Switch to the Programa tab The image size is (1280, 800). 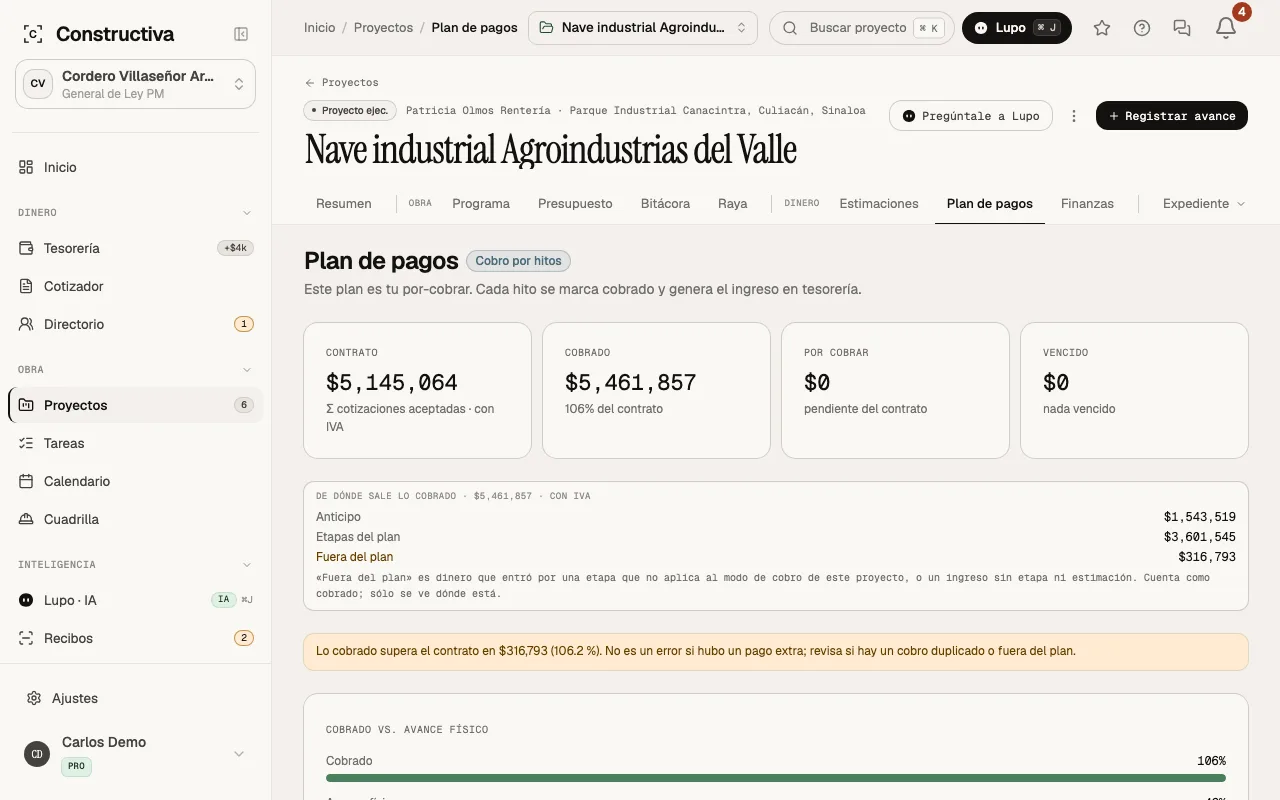(x=481, y=203)
